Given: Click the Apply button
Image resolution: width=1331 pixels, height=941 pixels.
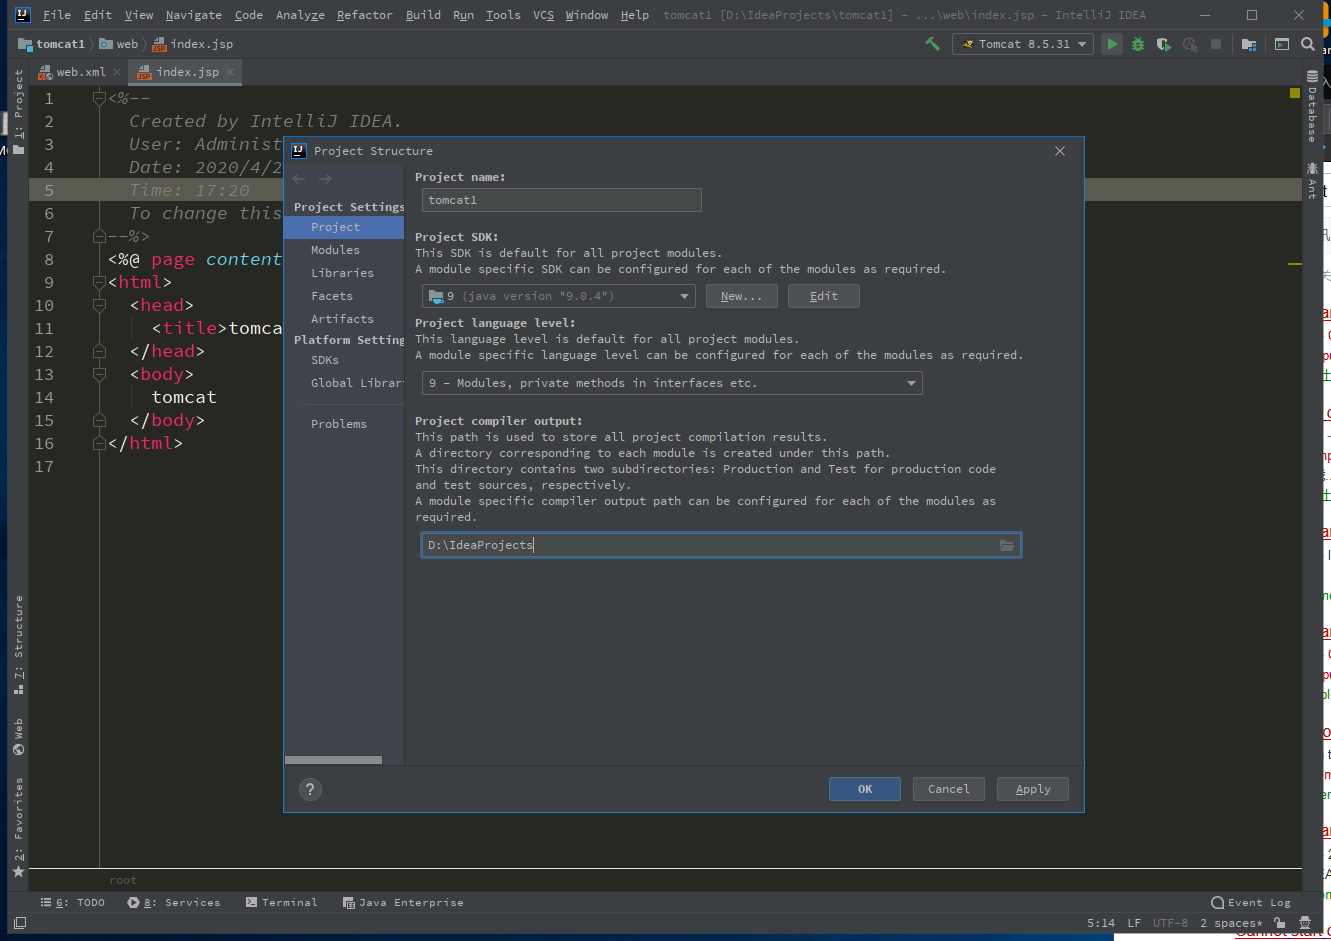Looking at the screenshot, I should (1033, 789).
